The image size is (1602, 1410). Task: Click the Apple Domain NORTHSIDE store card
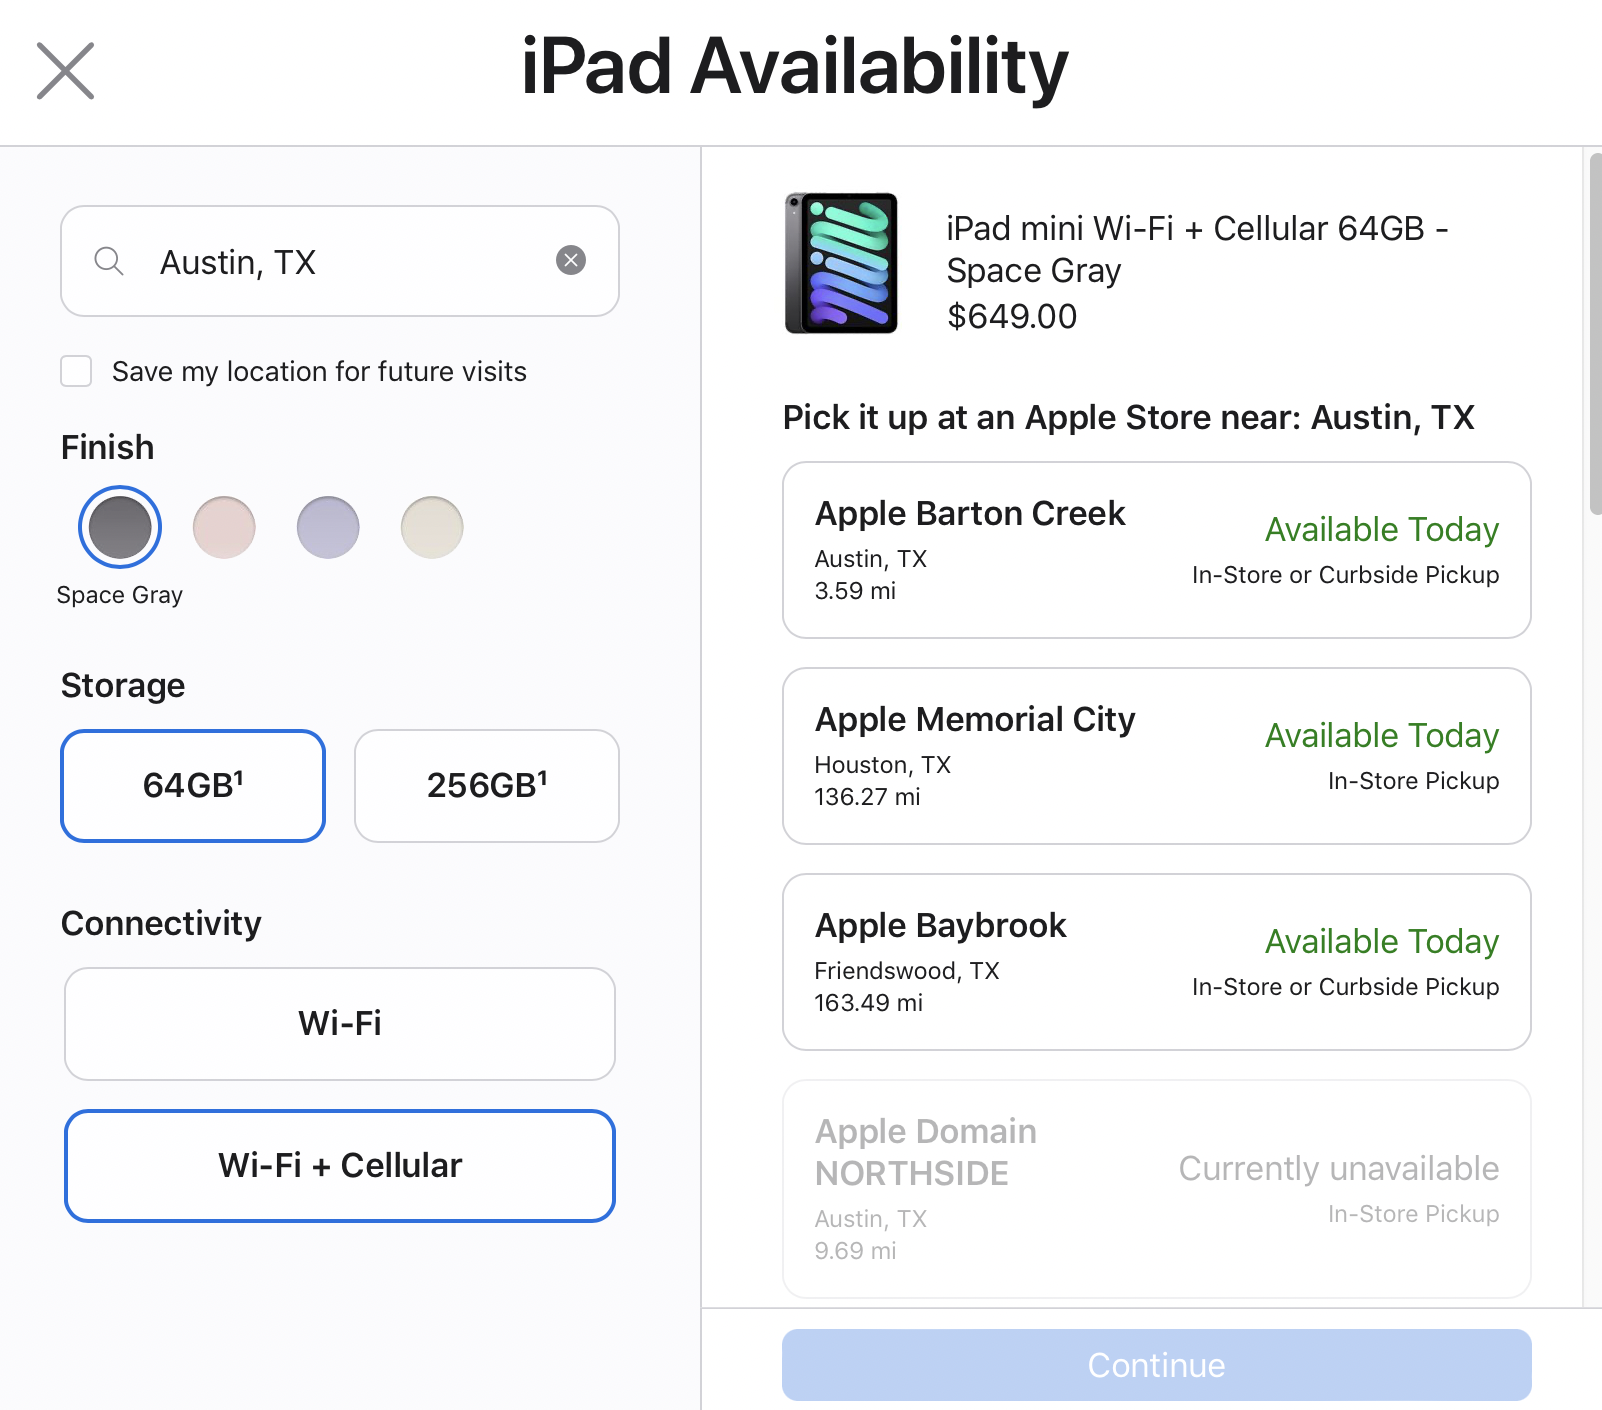1157,1189
